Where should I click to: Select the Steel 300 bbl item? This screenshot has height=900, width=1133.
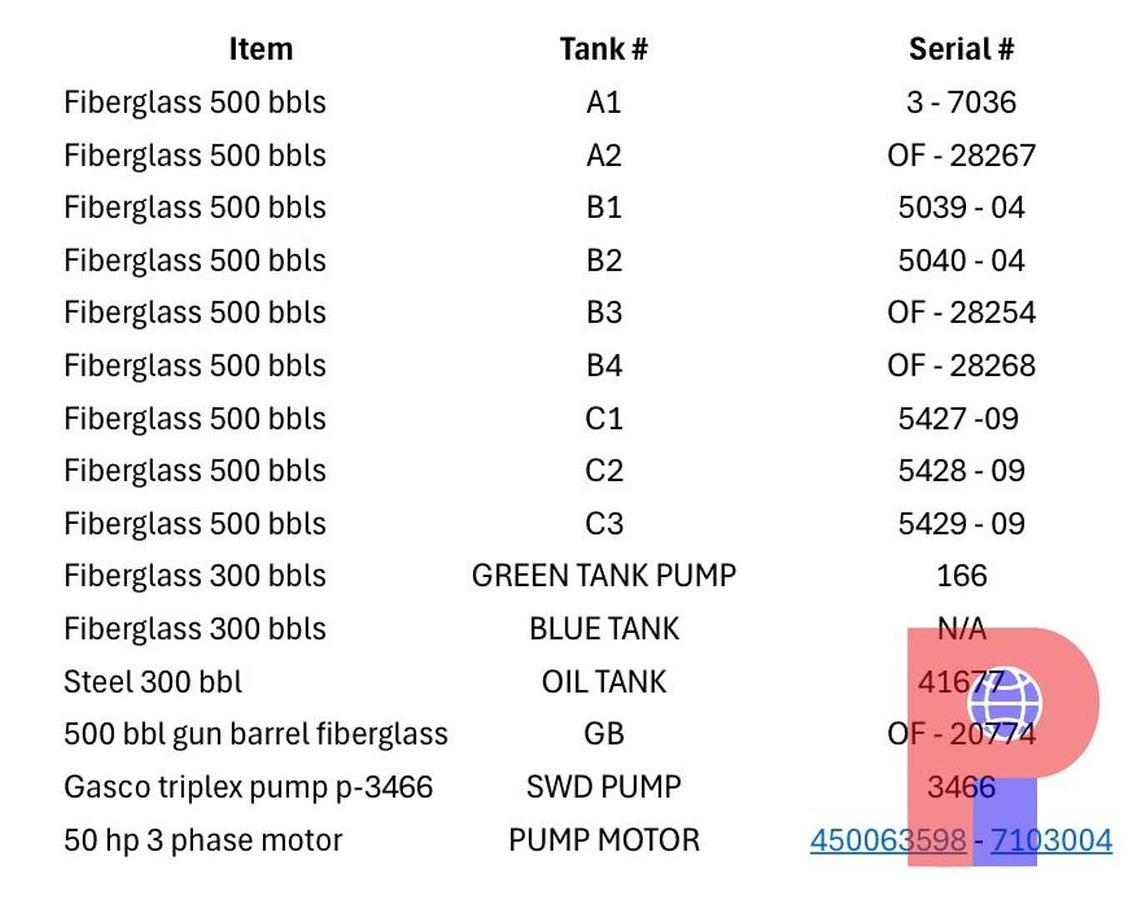pyautogui.click(x=153, y=682)
